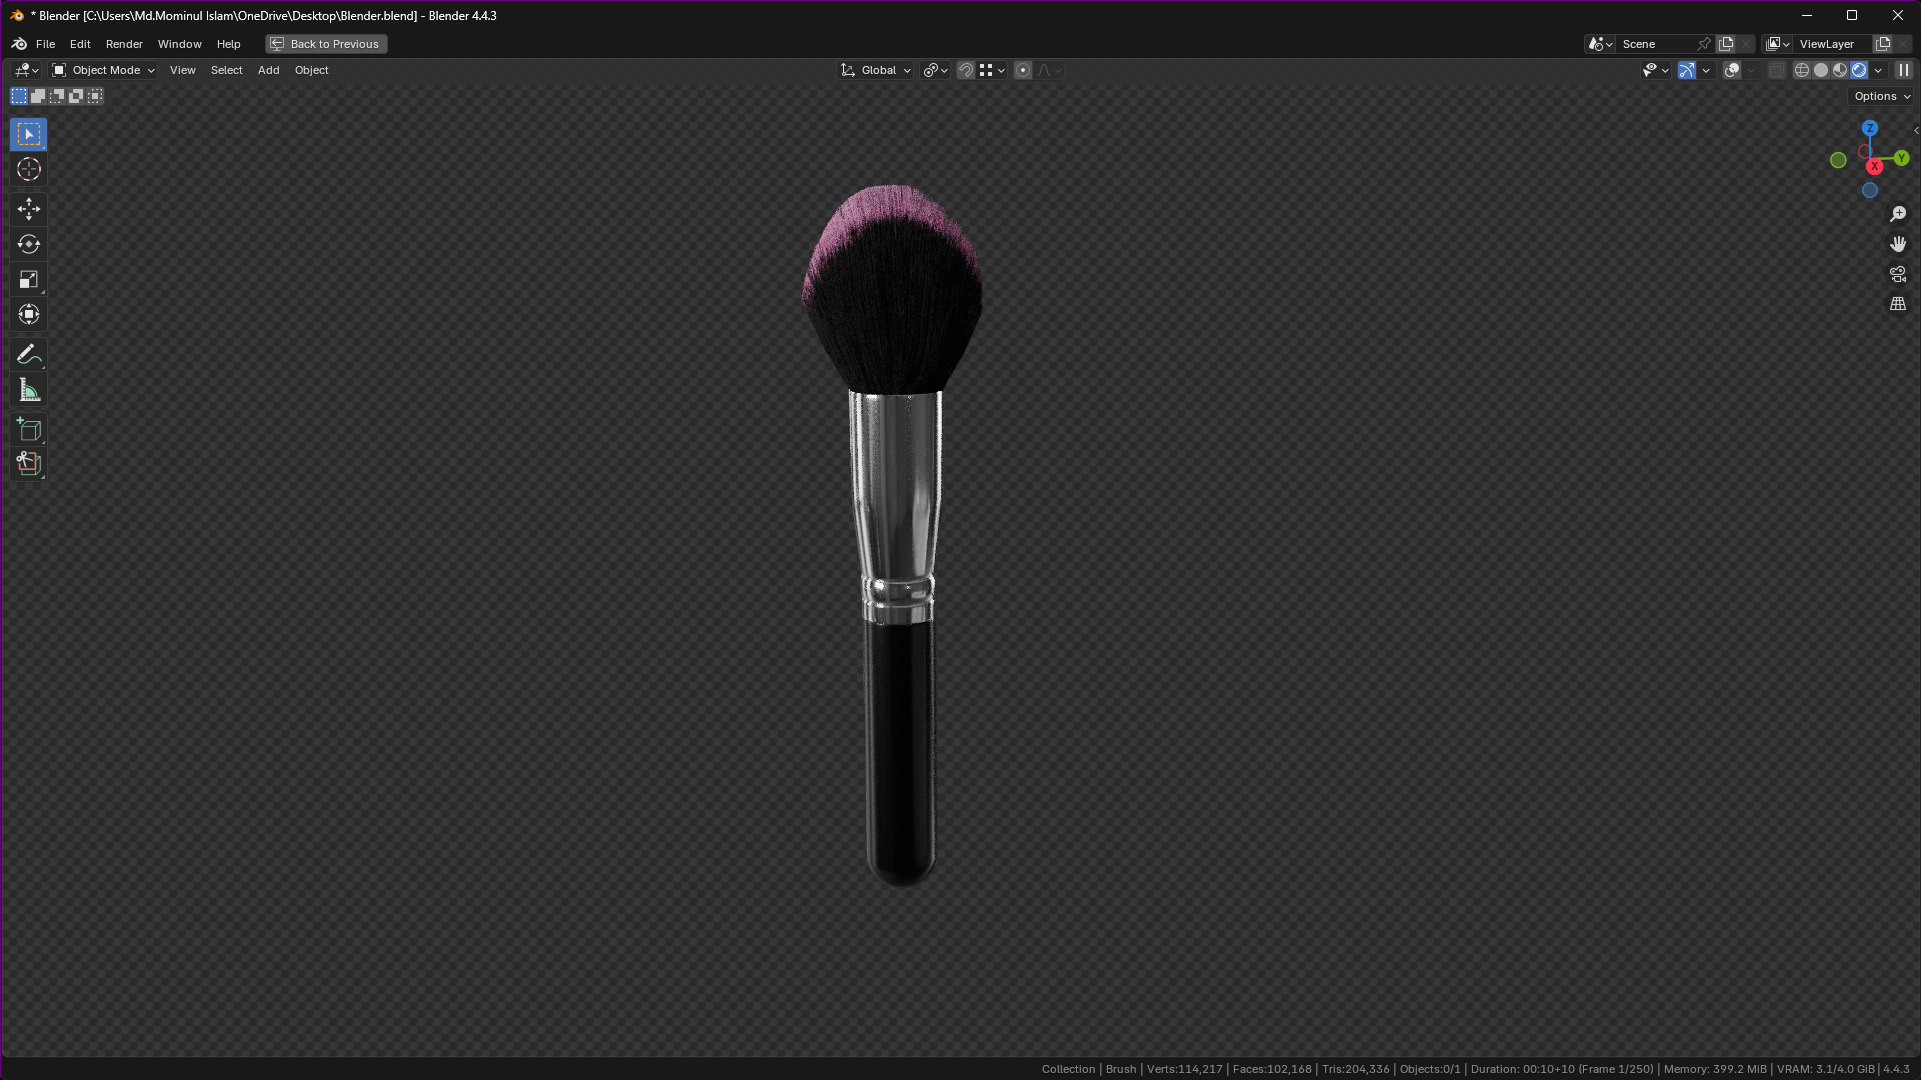The image size is (1921, 1080).
Task: Expand the Options dropdown
Action: coord(1882,96)
